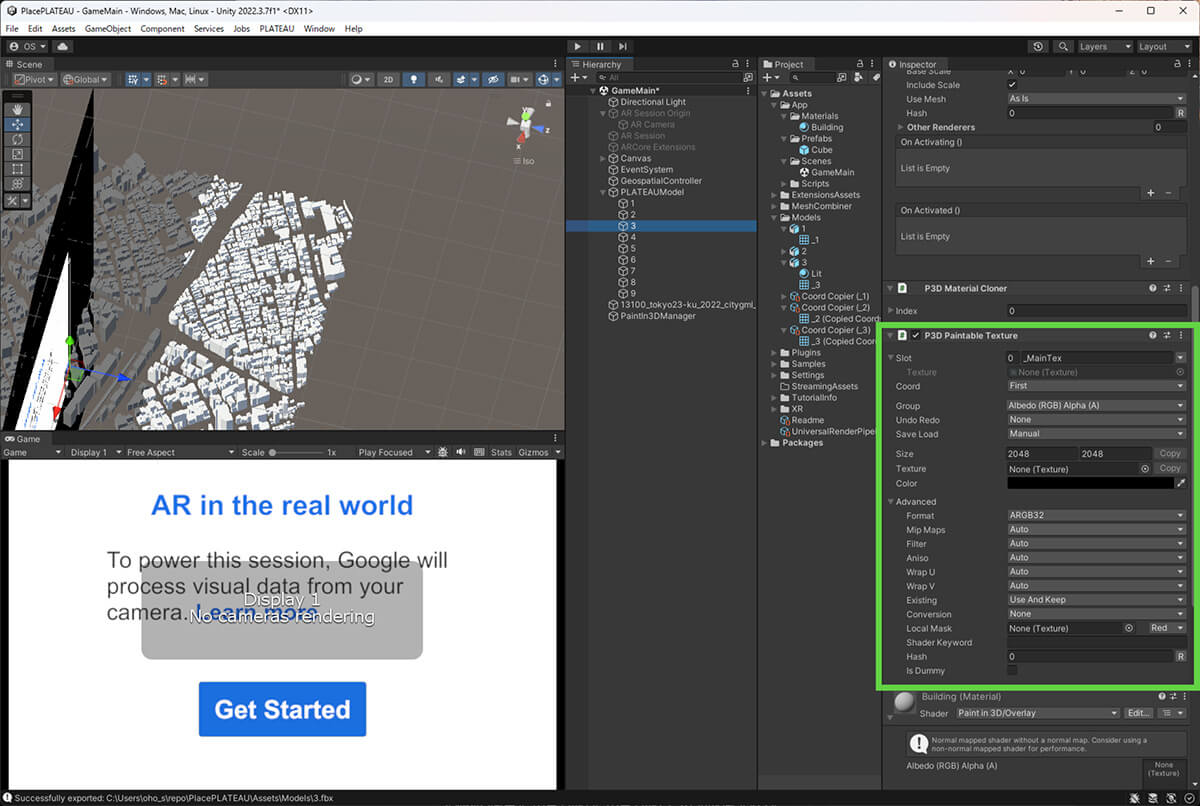Select Directional Light in Hierarchy
Viewport: 1200px width, 806px height.
point(652,102)
